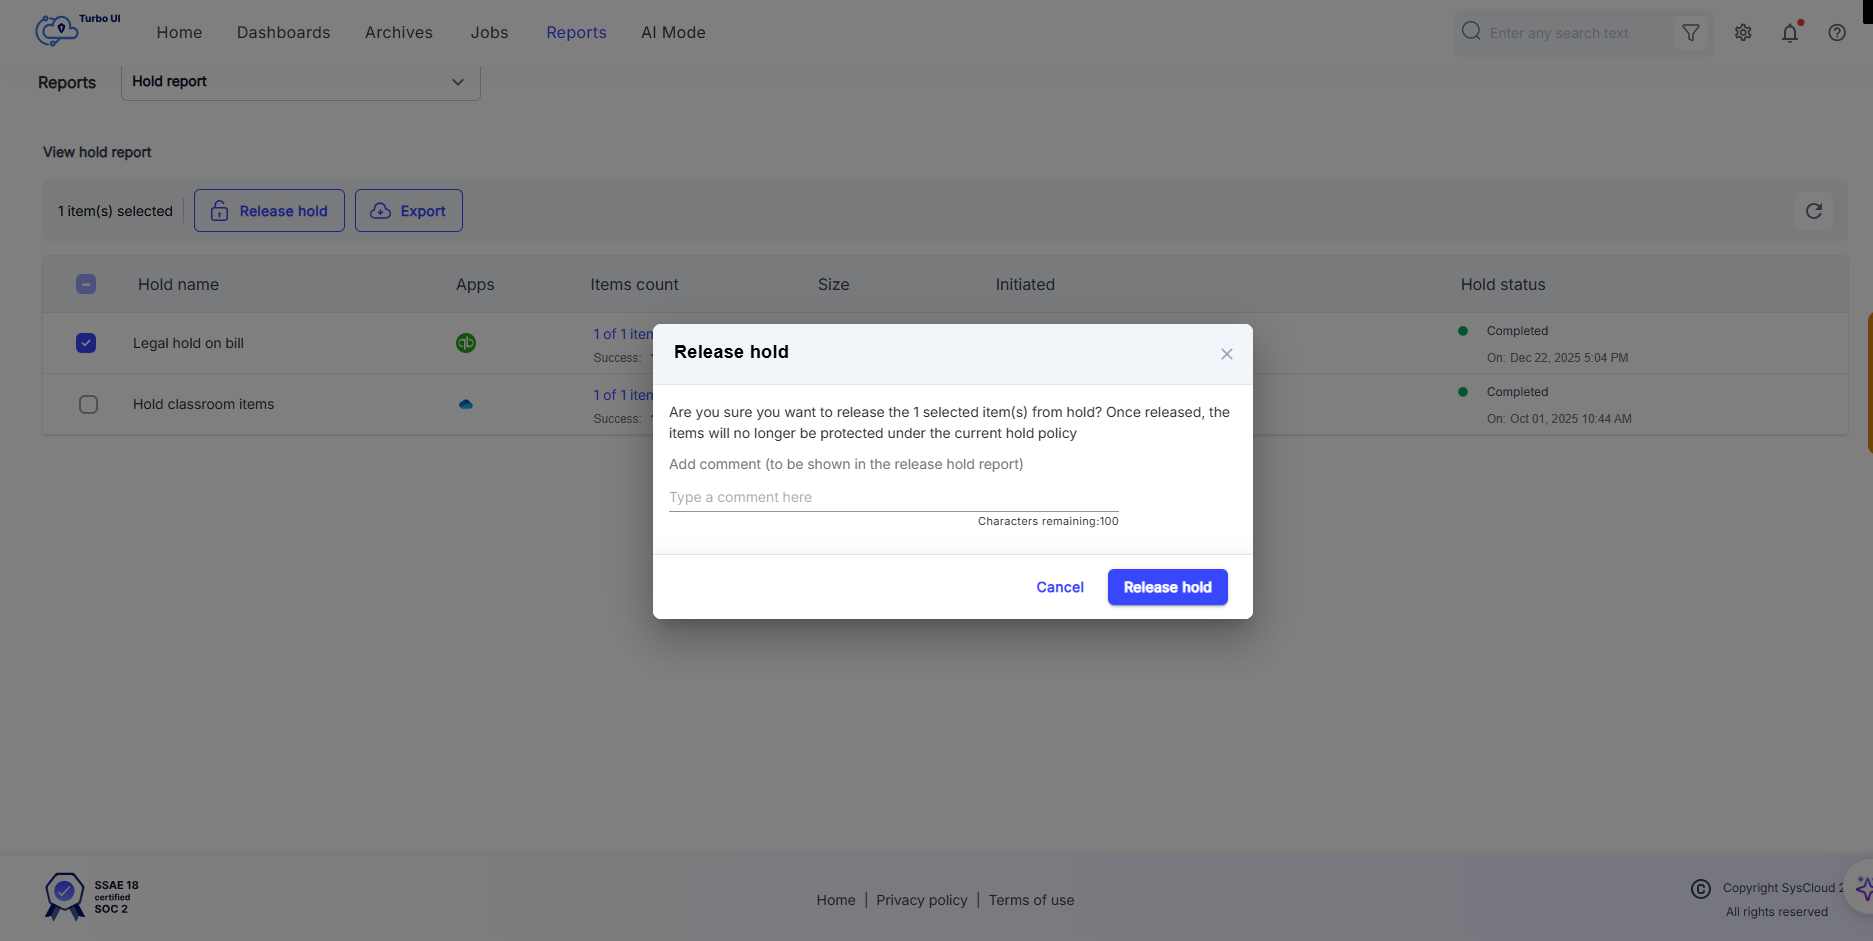
Task: Click 'Characters remaining:100' counter
Action: pos(1048,521)
